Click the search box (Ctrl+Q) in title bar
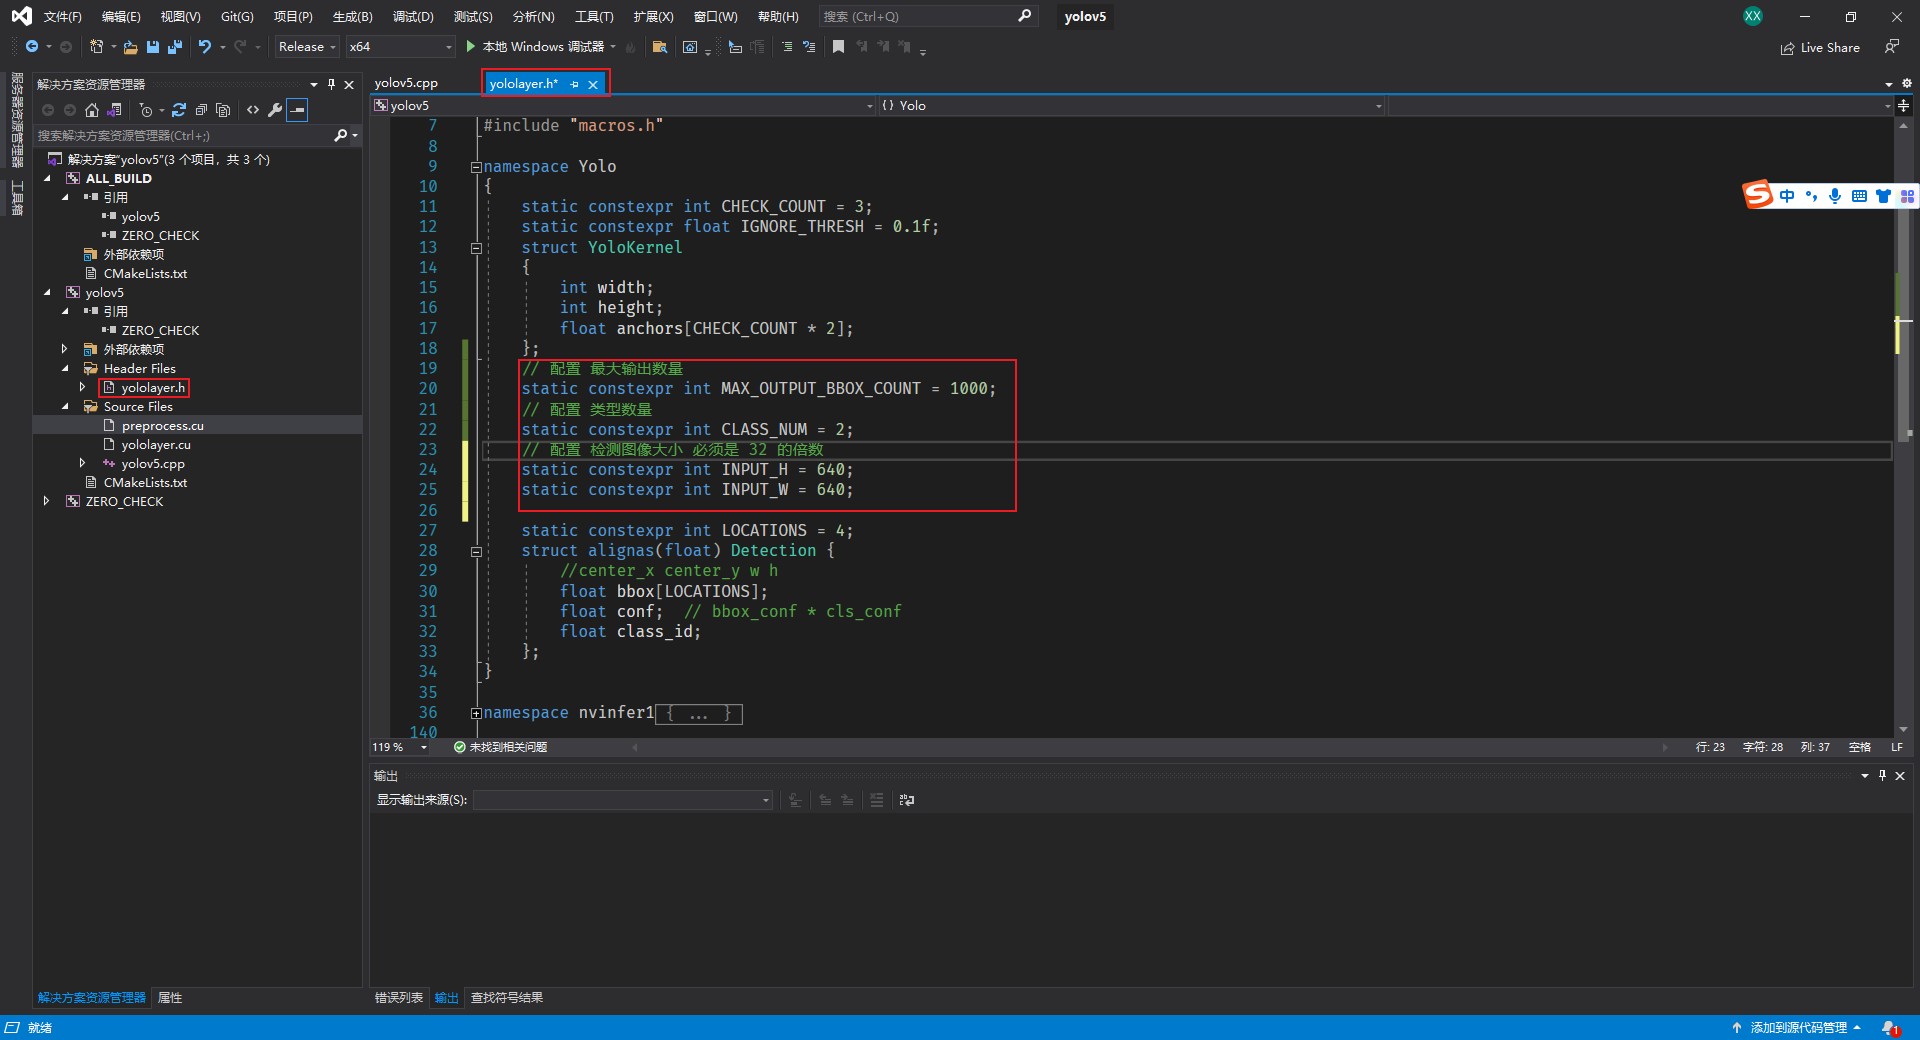The image size is (1920, 1040). [918, 17]
